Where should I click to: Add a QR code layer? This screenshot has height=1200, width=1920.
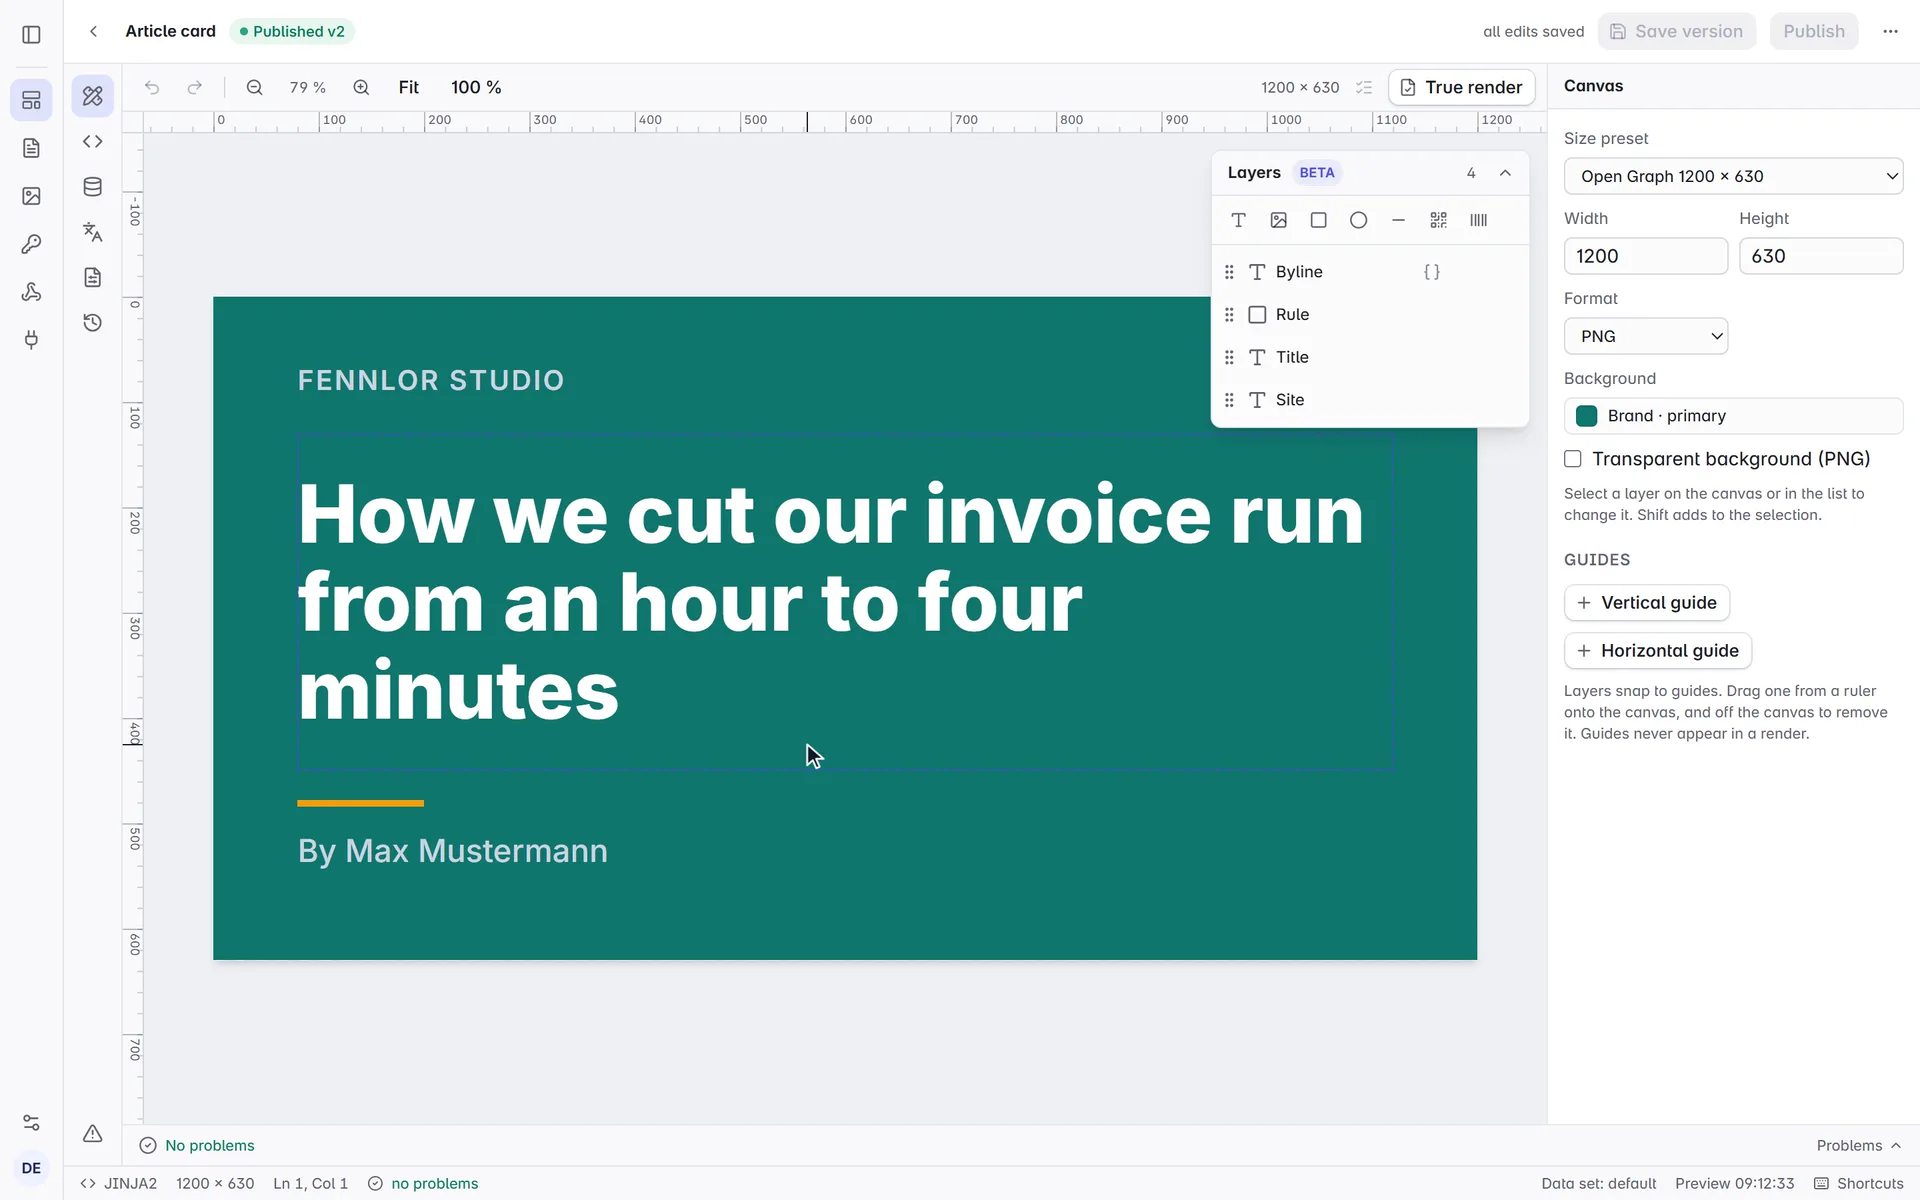(x=1438, y=220)
